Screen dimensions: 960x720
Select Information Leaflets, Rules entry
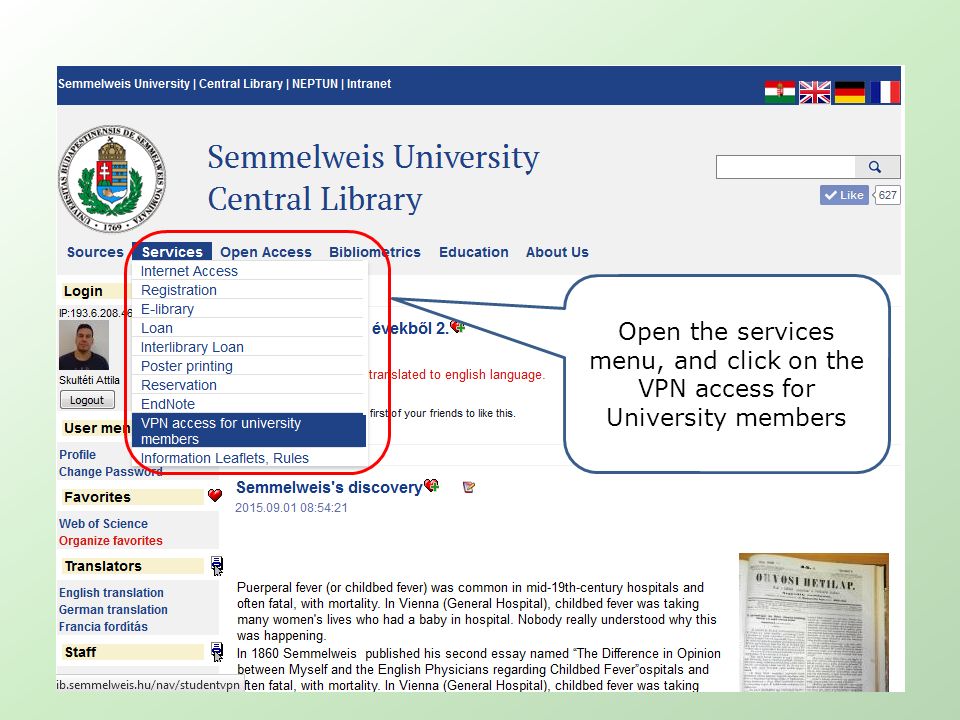pos(249,457)
